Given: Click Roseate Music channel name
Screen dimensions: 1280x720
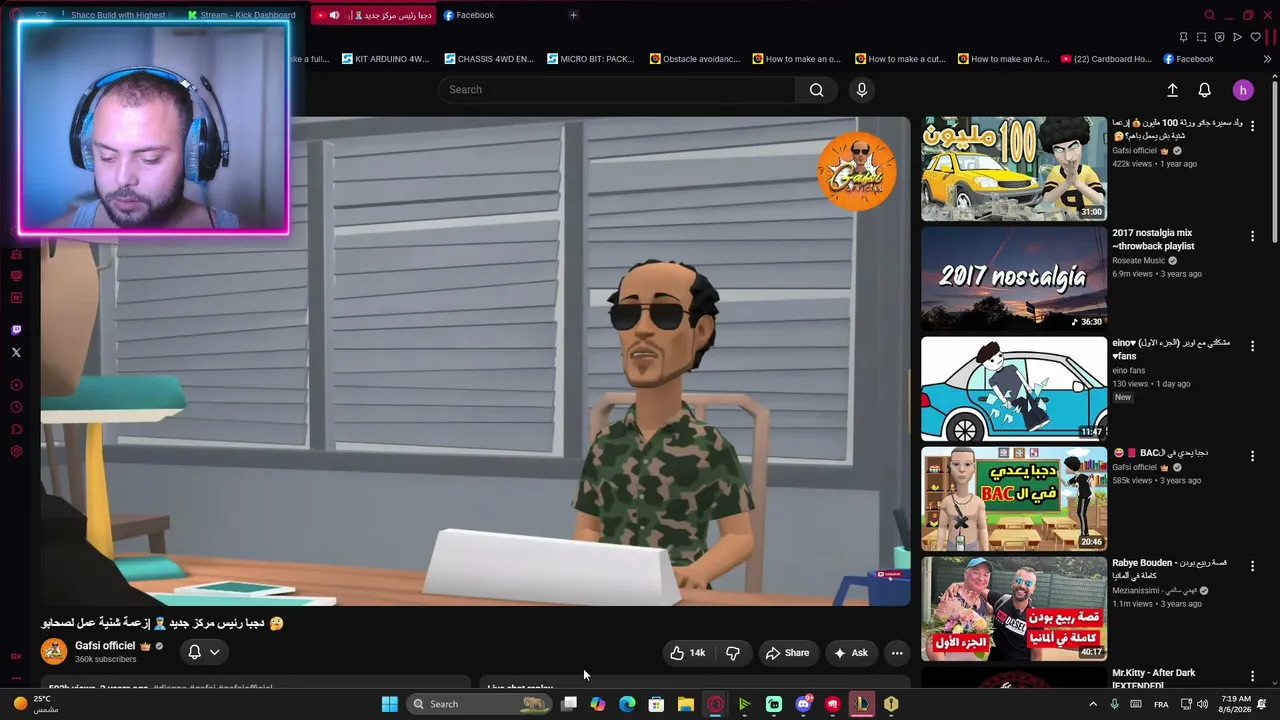Looking at the screenshot, I should tap(1139, 261).
